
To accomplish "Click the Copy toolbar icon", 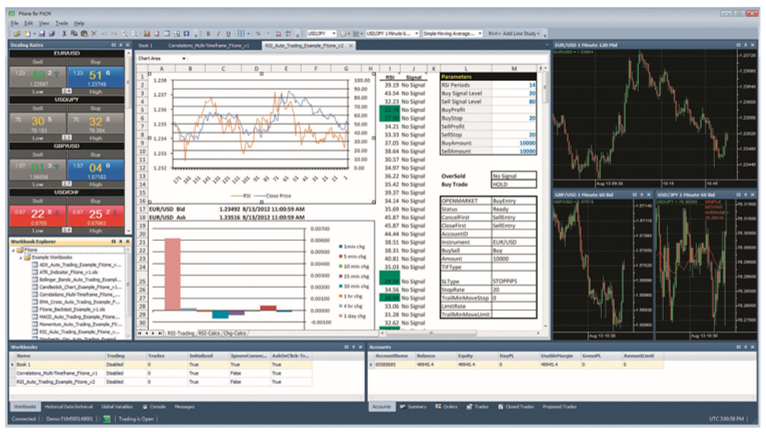I will (x=74, y=34).
